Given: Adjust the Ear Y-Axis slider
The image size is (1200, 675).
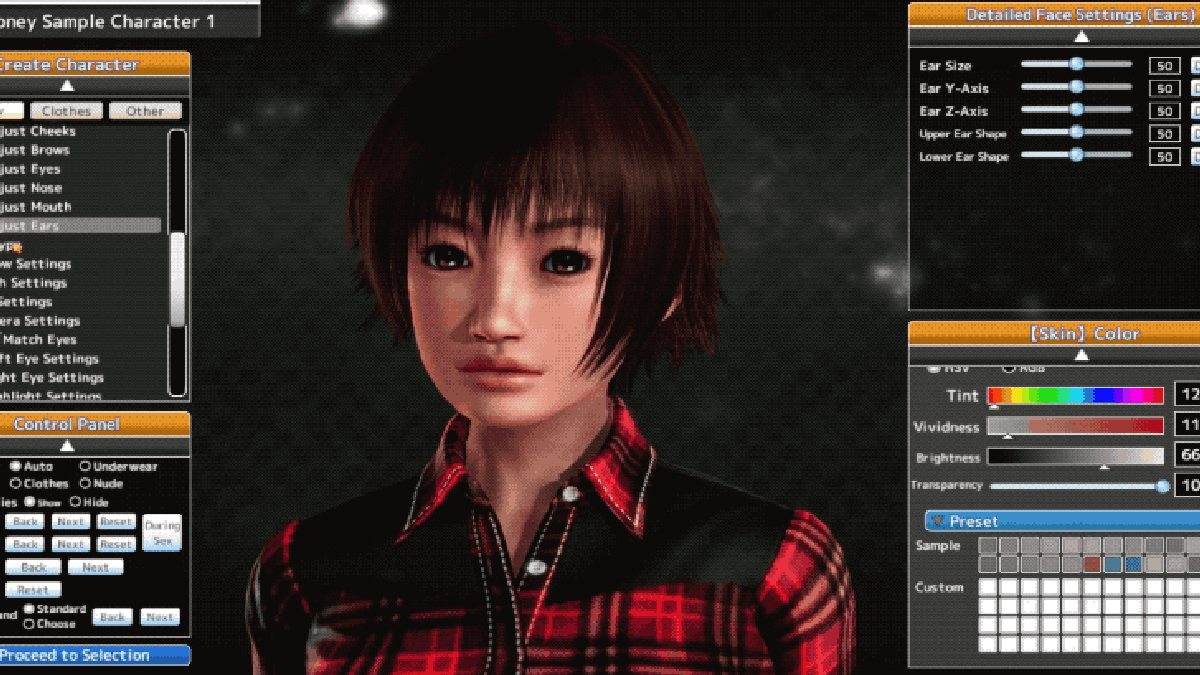Looking at the screenshot, I should [1076, 87].
